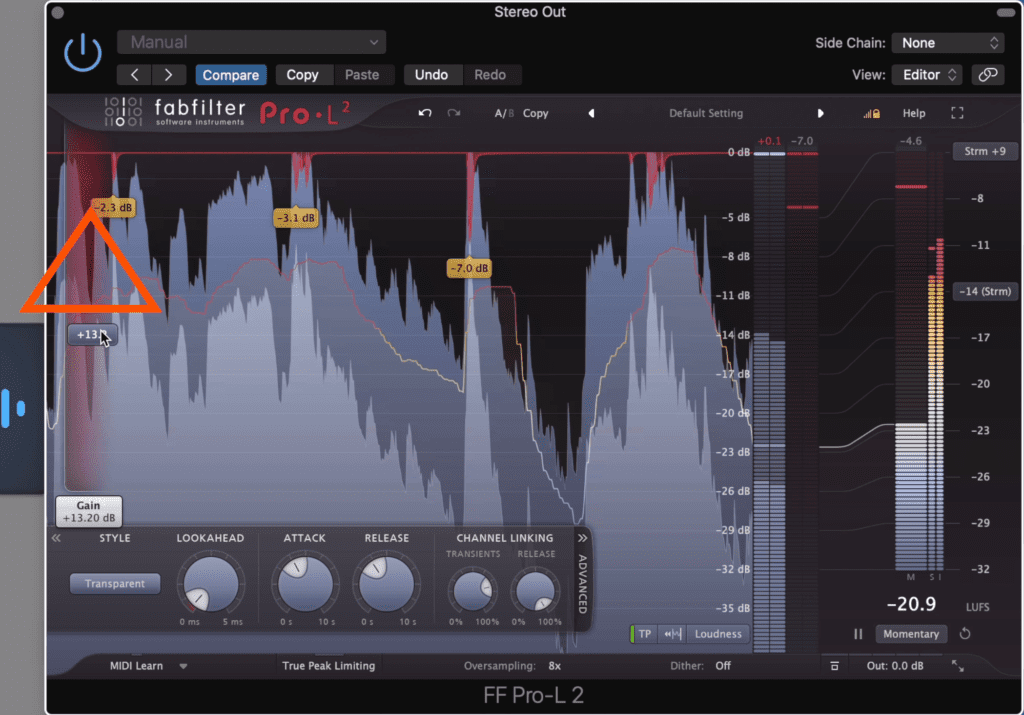Image resolution: width=1024 pixels, height=715 pixels.
Task: Click Copy in the plug-in header
Action: pos(302,75)
